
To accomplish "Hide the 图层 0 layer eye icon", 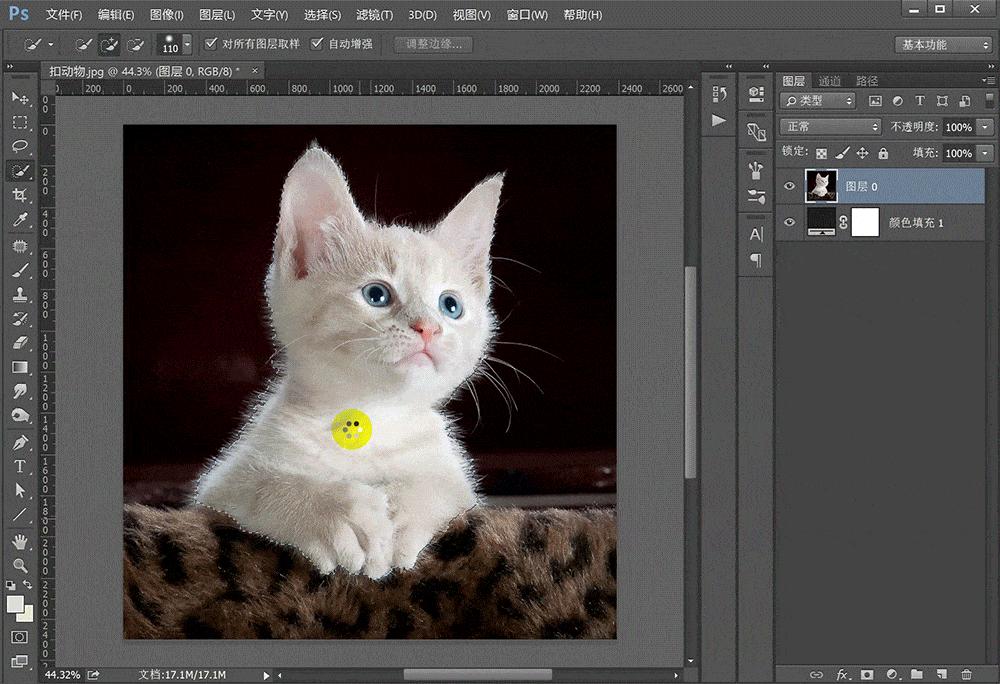I will (x=790, y=186).
